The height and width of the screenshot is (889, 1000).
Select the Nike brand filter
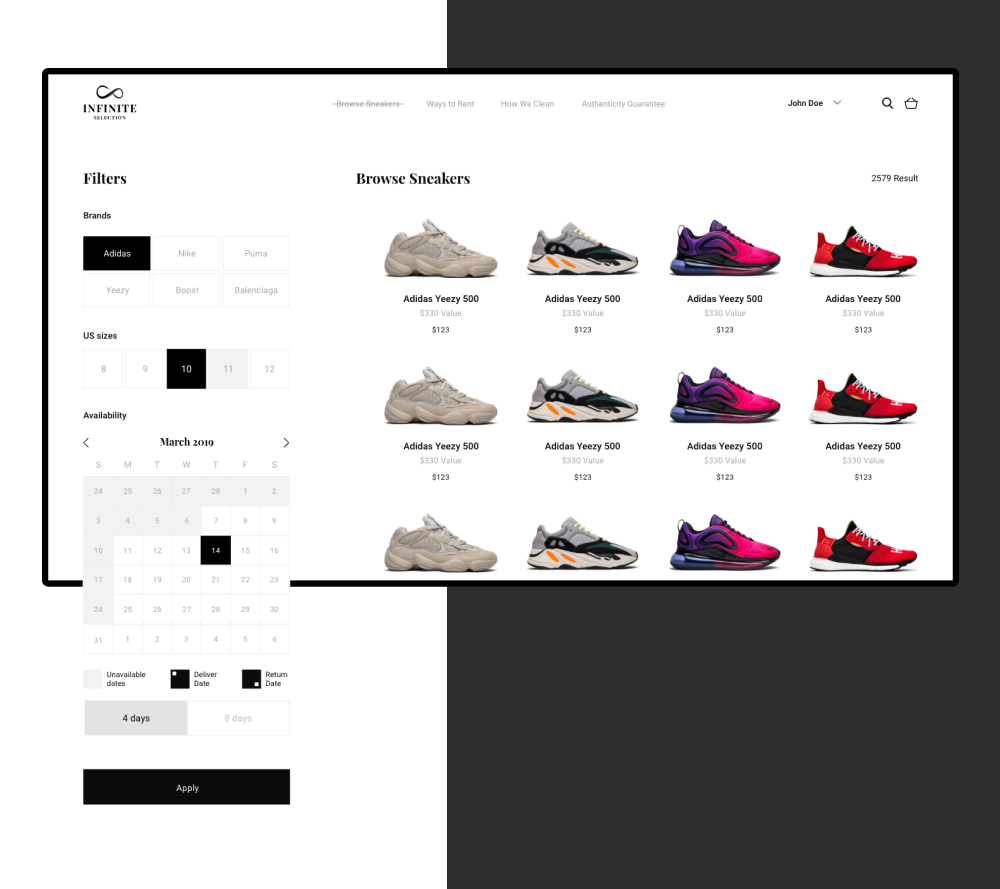(x=187, y=253)
